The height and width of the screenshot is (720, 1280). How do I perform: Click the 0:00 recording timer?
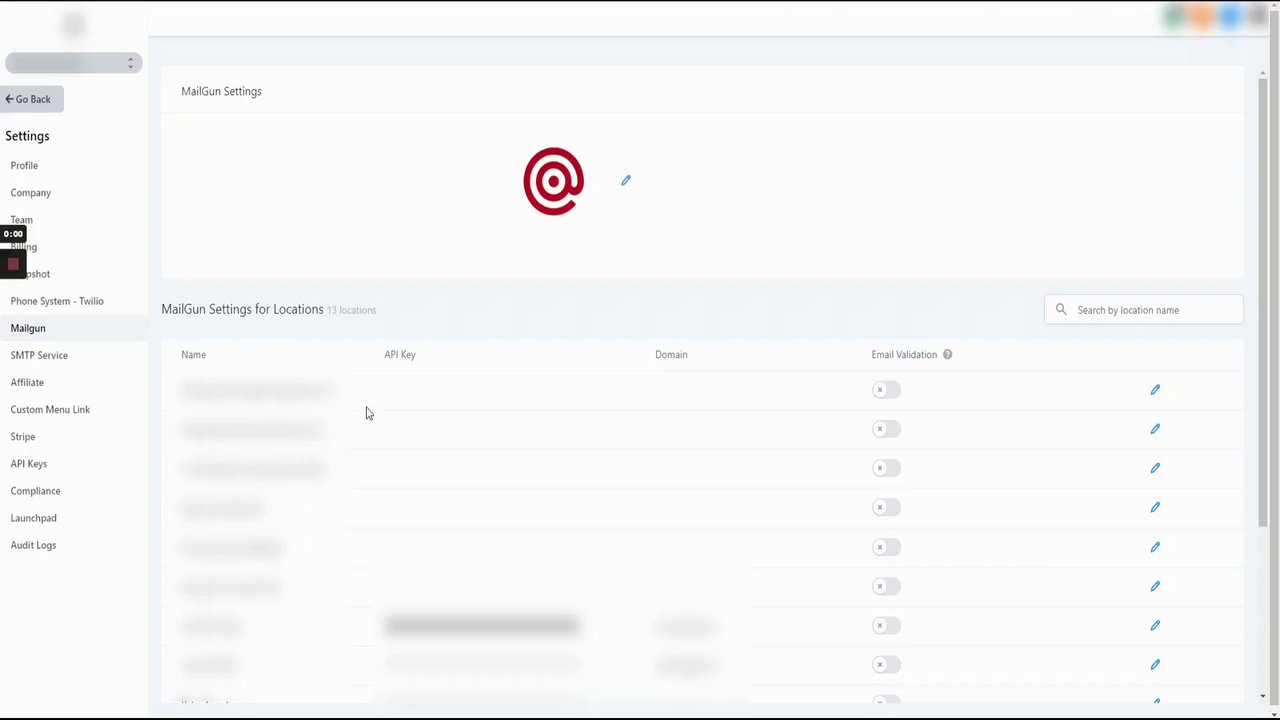pos(13,234)
